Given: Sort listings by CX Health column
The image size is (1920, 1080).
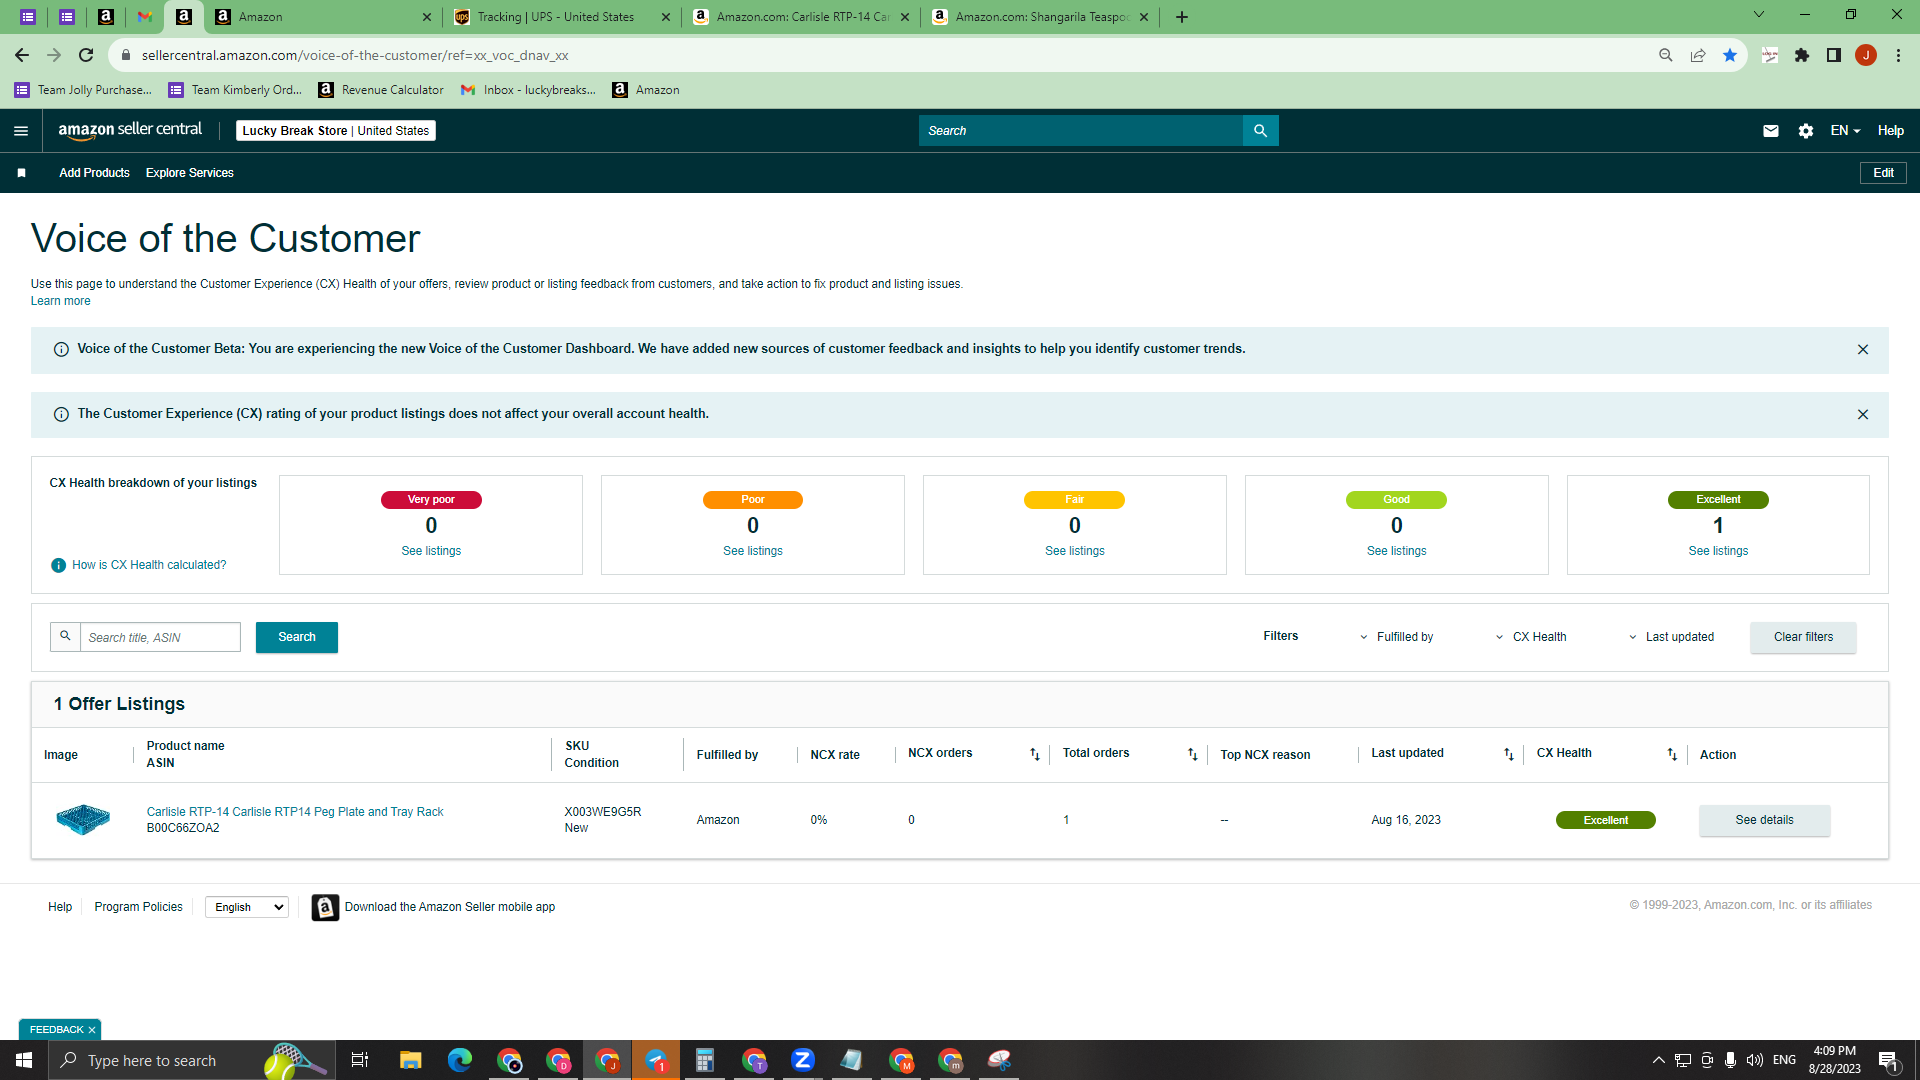Looking at the screenshot, I should pos(1671,755).
